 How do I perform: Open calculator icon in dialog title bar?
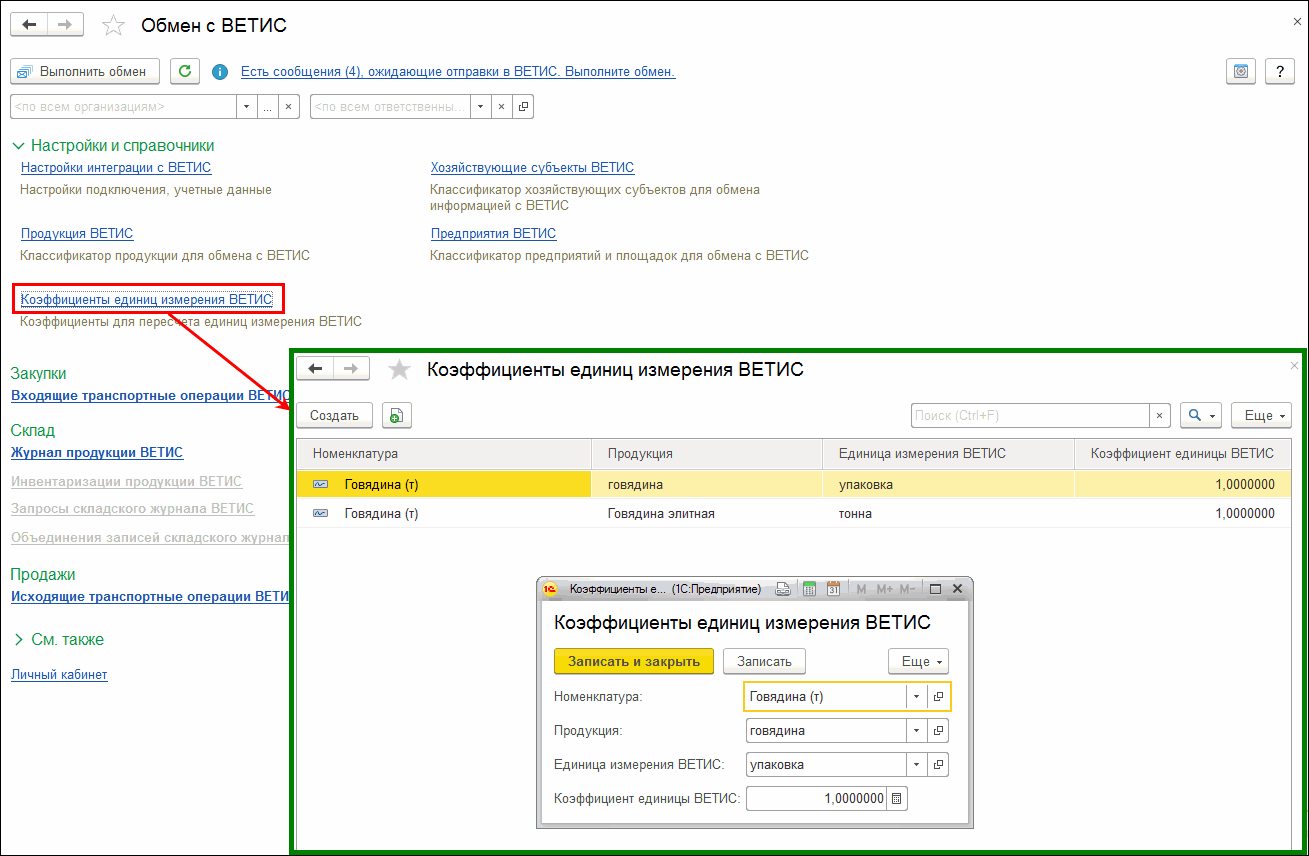[810, 589]
